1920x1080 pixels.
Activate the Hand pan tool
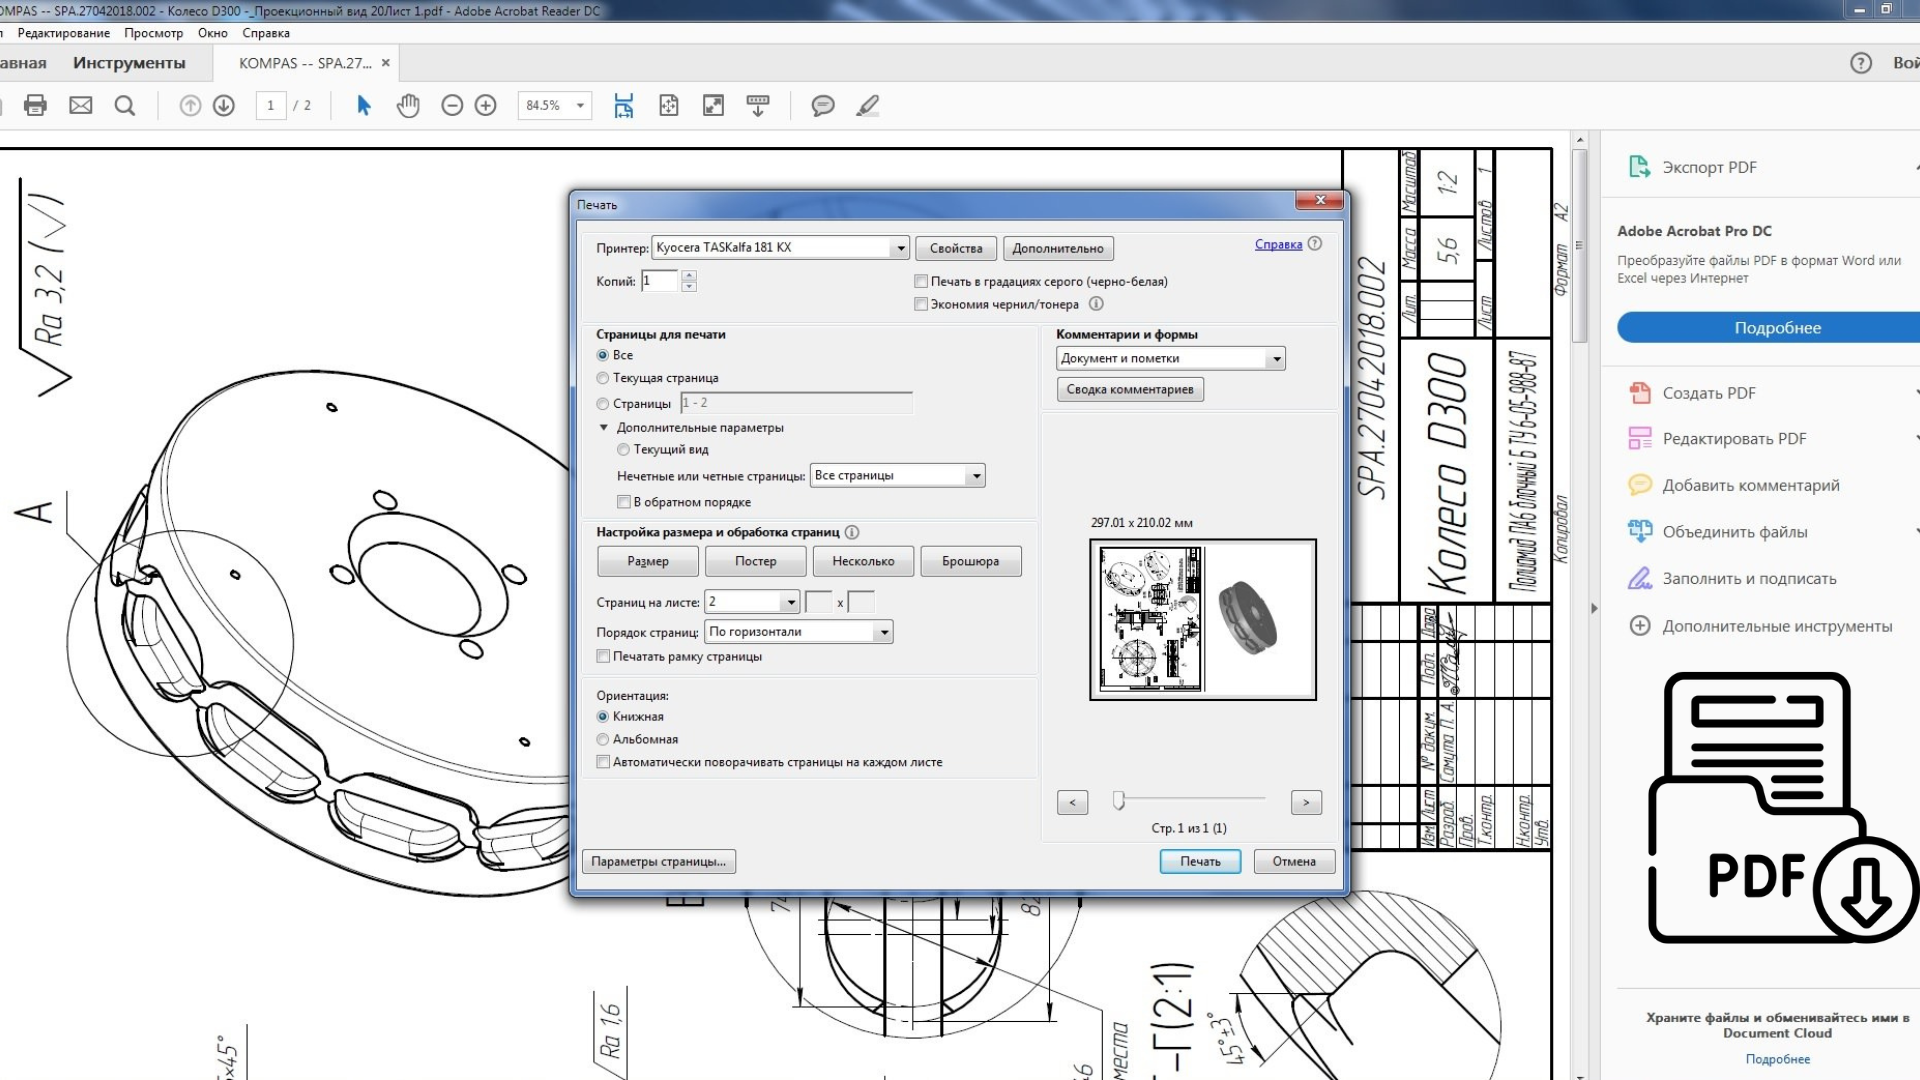click(x=408, y=105)
